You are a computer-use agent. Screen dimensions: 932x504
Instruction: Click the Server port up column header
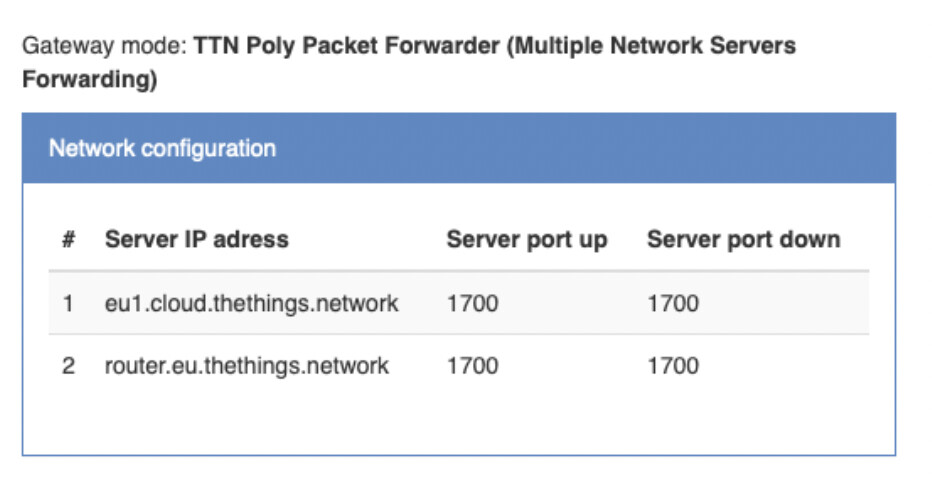527,240
